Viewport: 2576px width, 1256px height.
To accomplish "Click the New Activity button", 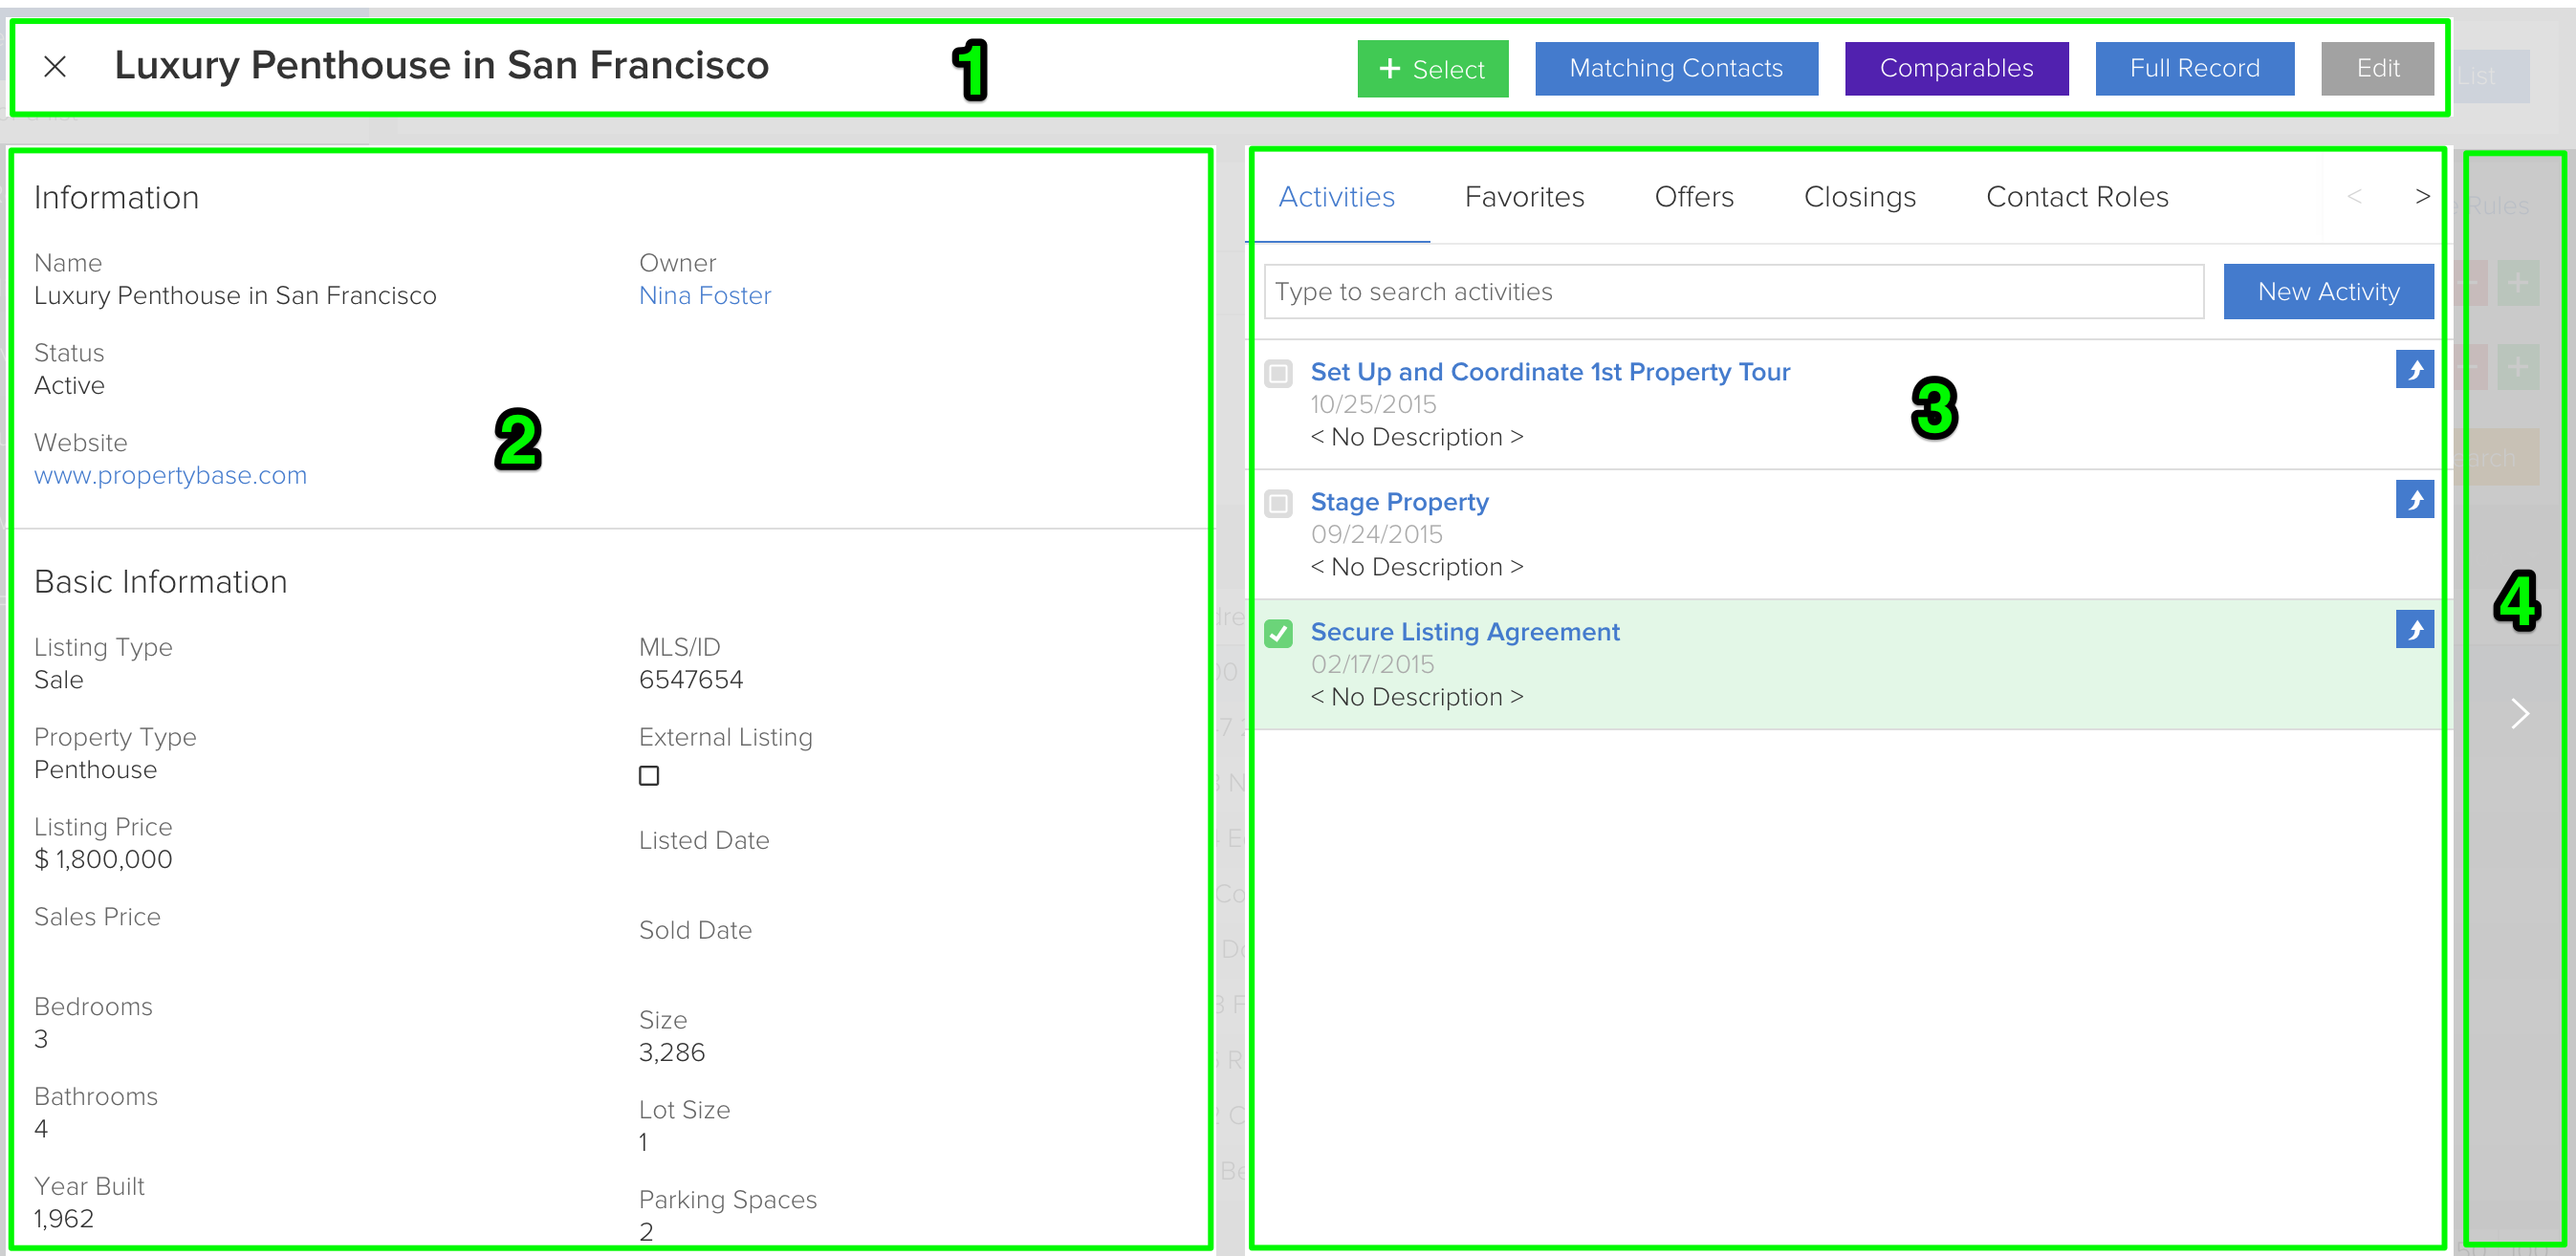I will (x=2328, y=291).
